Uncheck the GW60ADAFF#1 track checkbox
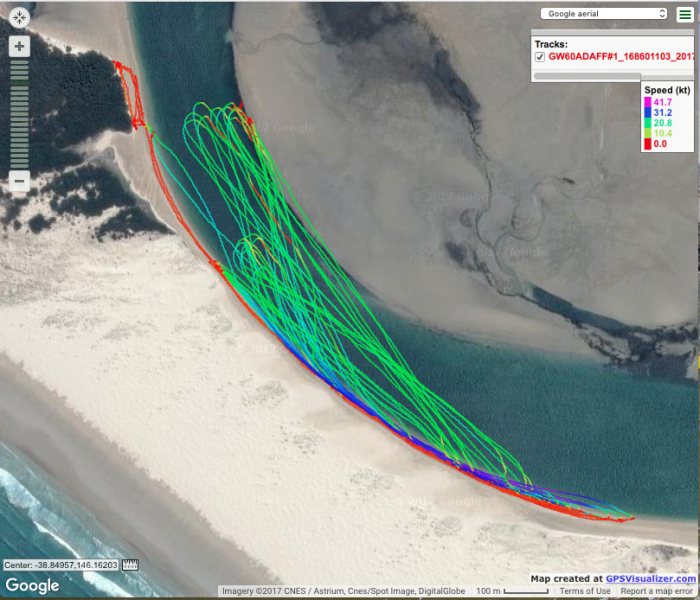700x600 pixels. [x=541, y=57]
